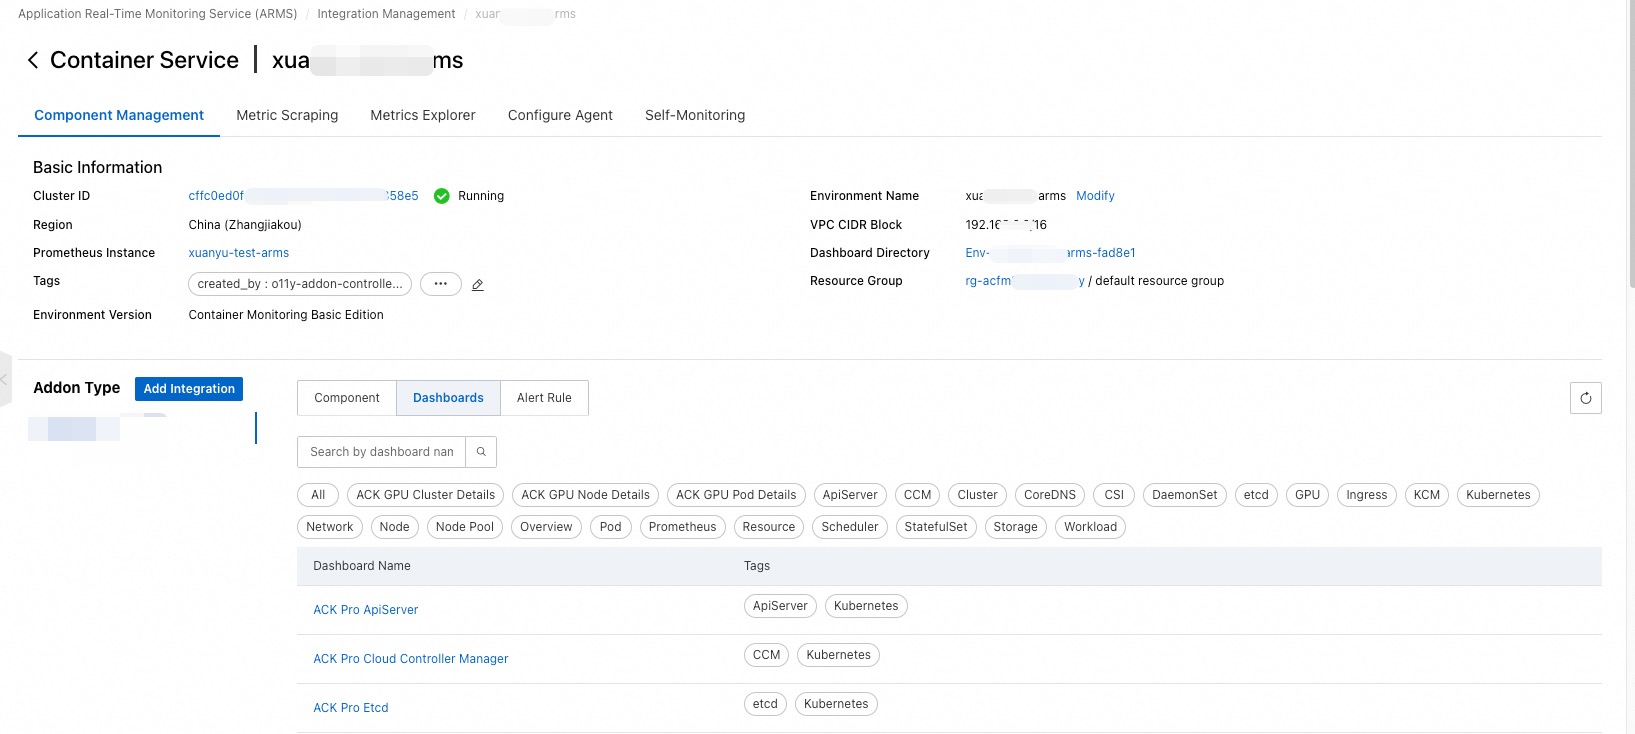Click the green Running status icon
This screenshot has width=1635, height=734.
[x=442, y=196]
